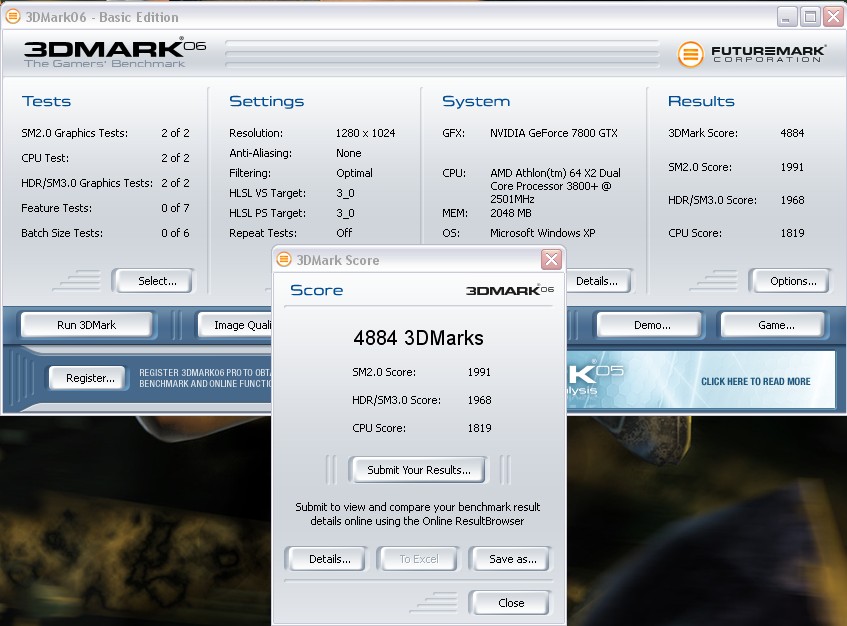Viewport: 847px width, 626px height.
Task: Click the '1280 x 1024' resolution value
Action: (365, 133)
